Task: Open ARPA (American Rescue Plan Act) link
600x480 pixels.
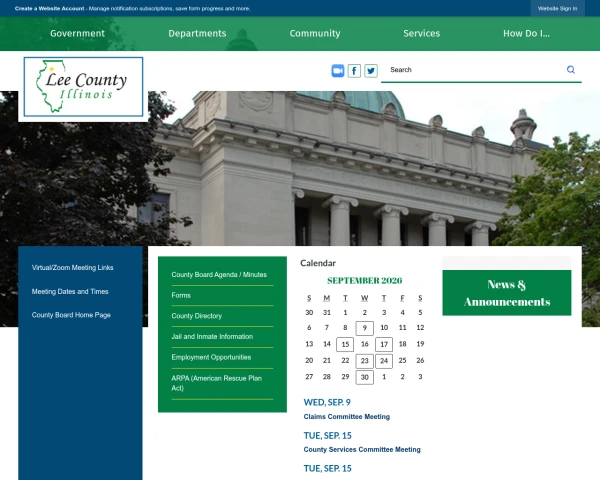Action: click(x=217, y=383)
